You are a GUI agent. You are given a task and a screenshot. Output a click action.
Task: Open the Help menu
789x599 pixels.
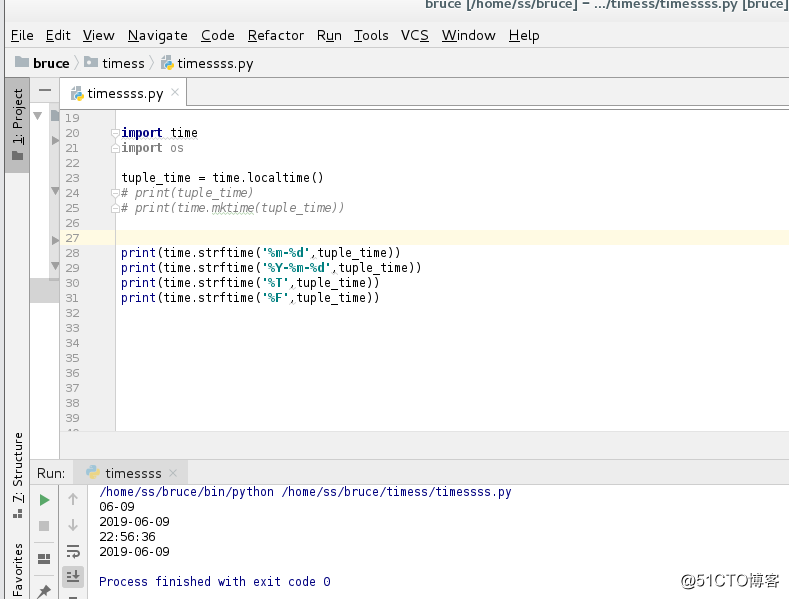point(524,35)
